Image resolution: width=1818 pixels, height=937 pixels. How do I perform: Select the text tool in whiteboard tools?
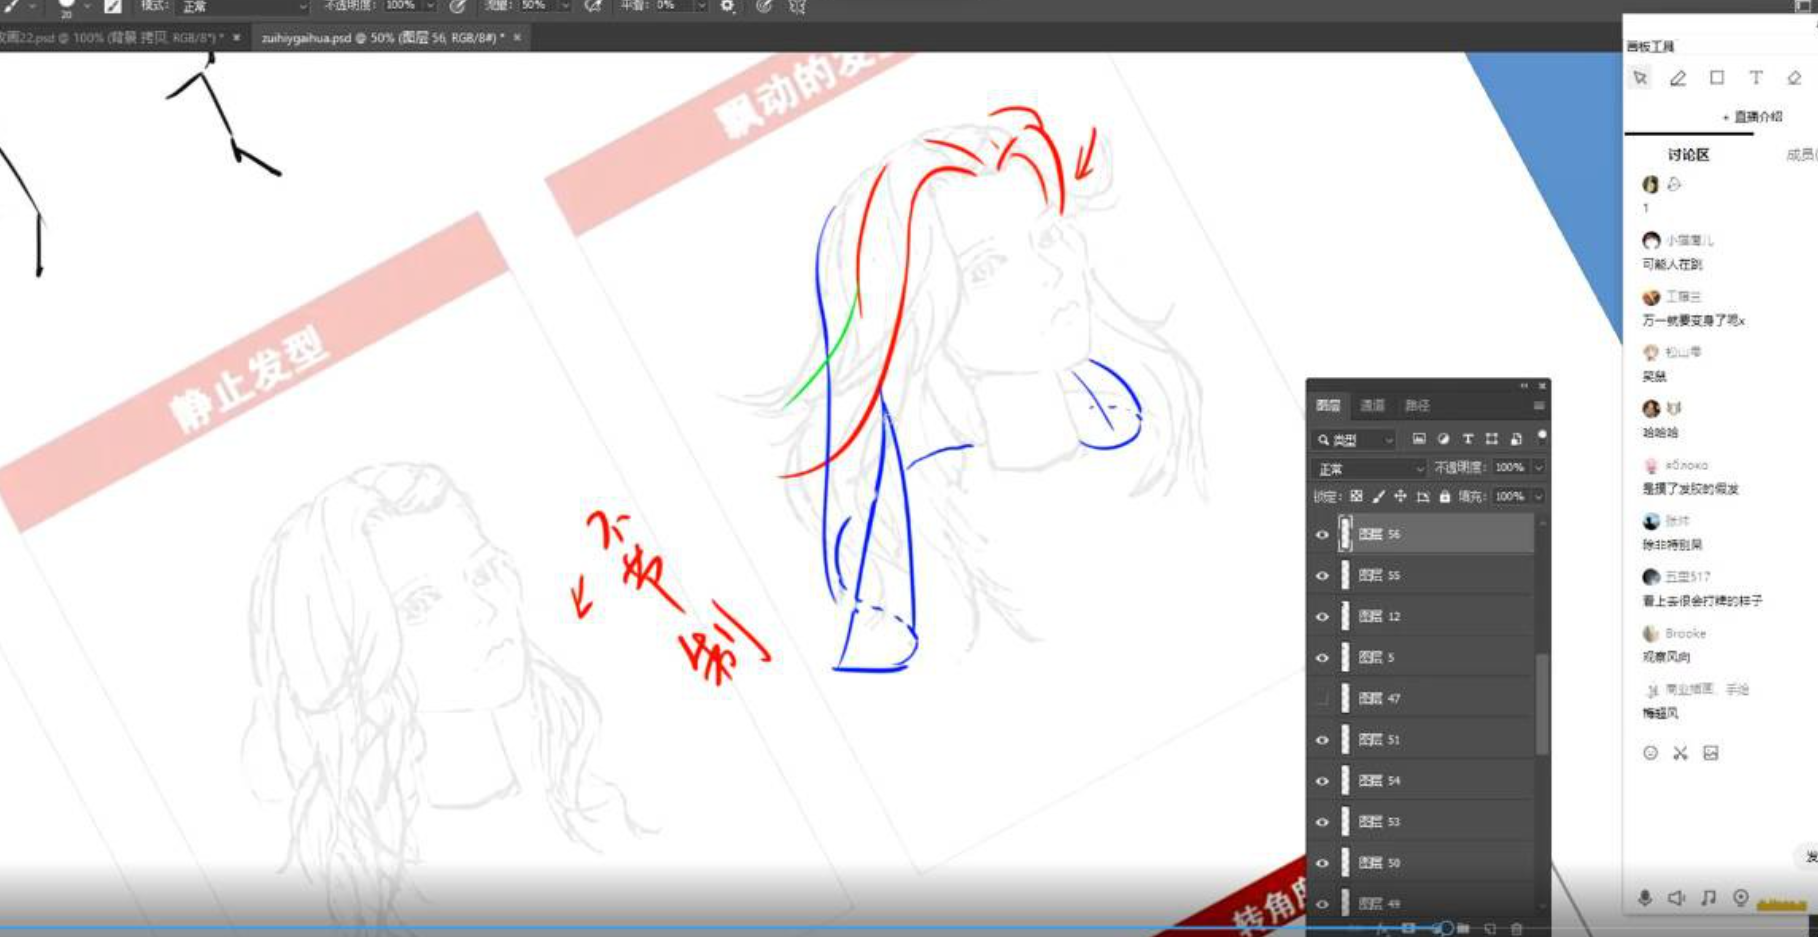point(1756,78)
